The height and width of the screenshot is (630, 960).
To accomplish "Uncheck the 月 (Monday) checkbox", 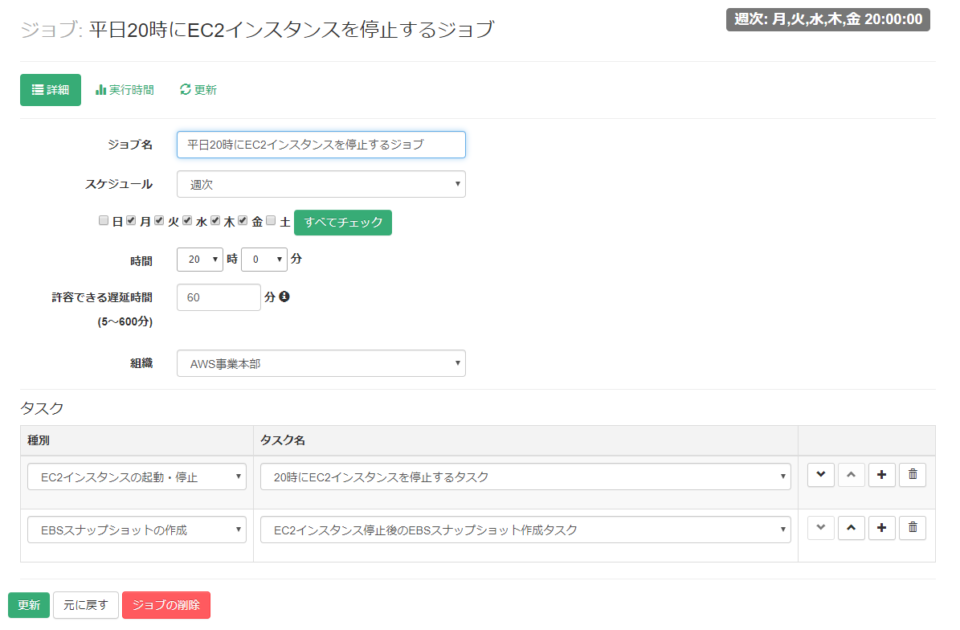I will (130, 220).
